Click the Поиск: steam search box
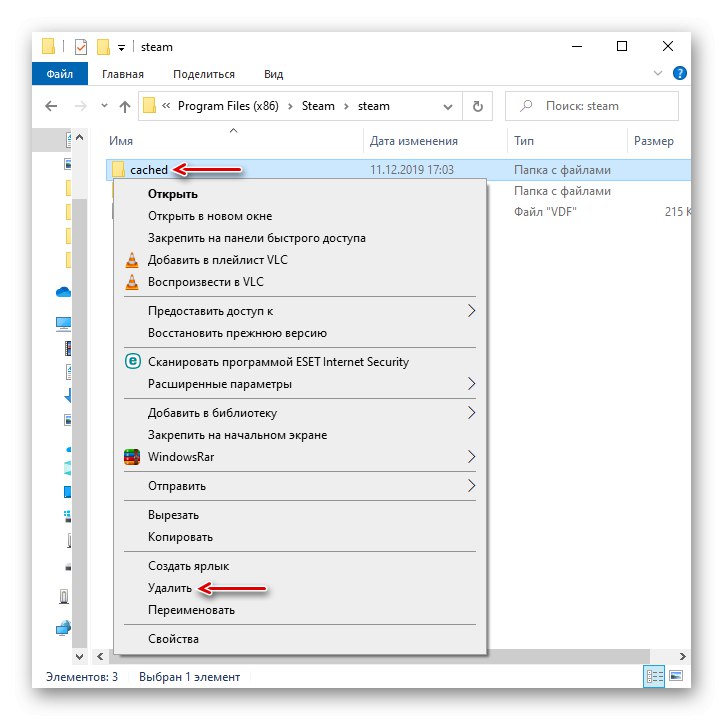723x720 pixels. (592, 106)
